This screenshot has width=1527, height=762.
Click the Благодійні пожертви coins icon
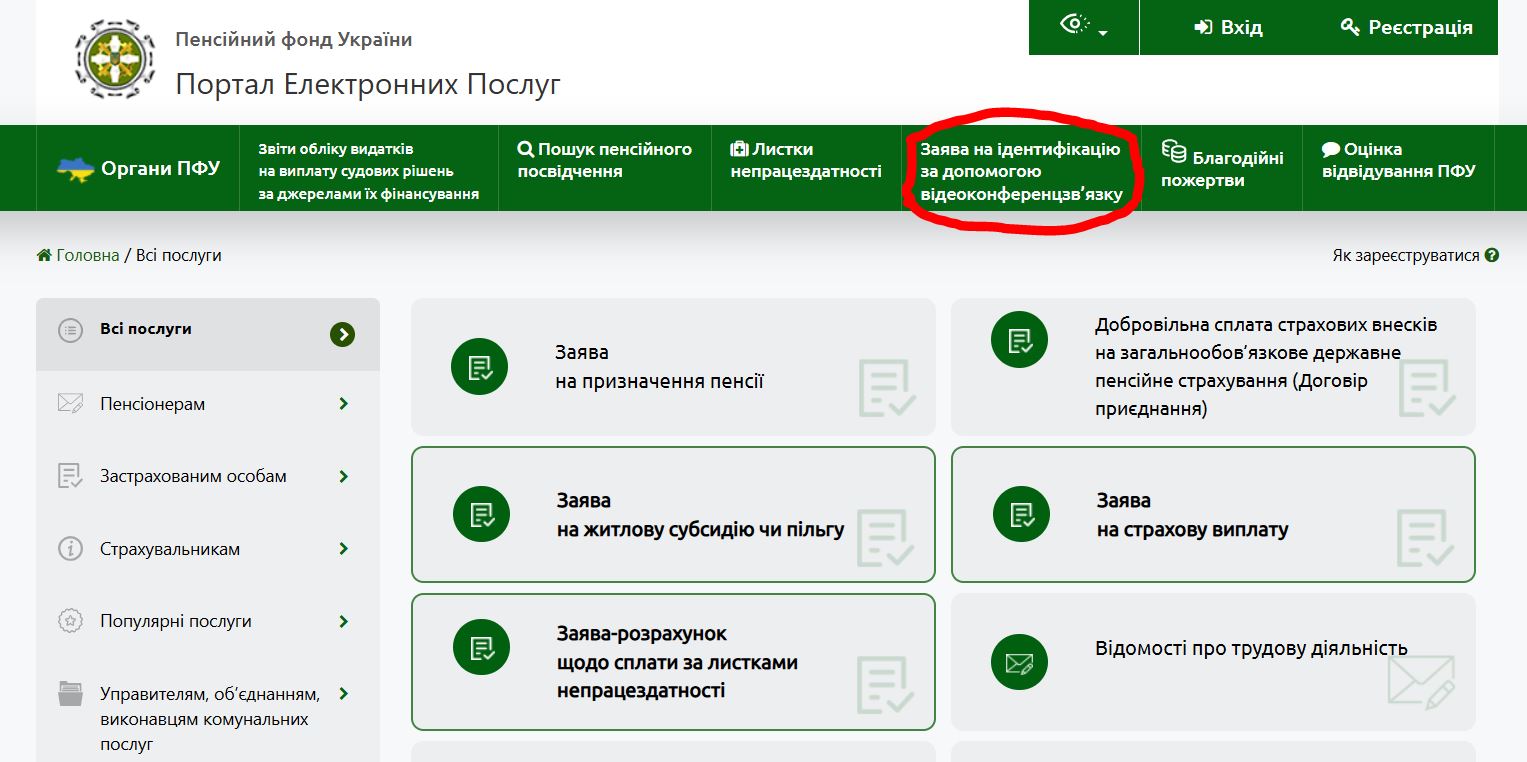(x=1173, y=152)
